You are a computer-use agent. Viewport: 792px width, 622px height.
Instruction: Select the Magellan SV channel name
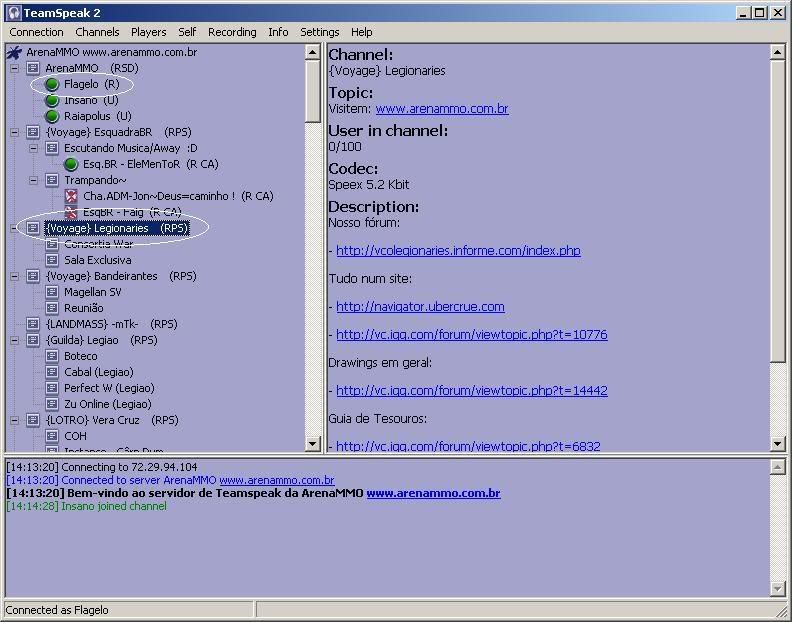coord(92,292)
